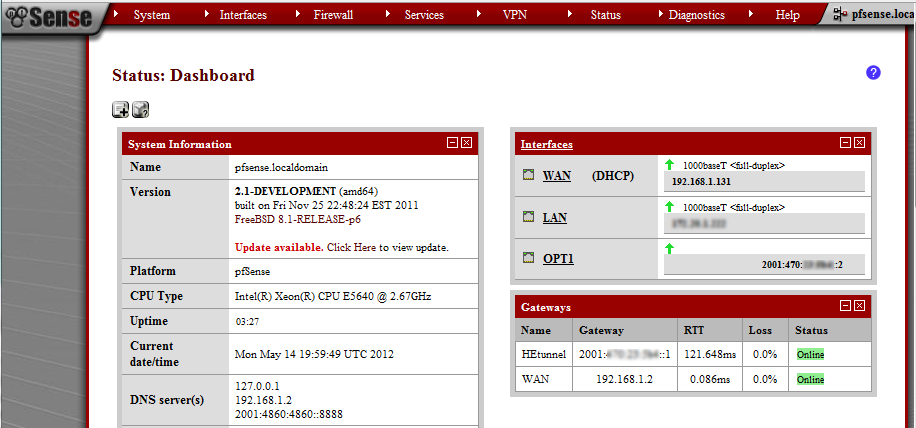Click the add widget plus icon
This screenshot has width=916, height=428.
120,109
